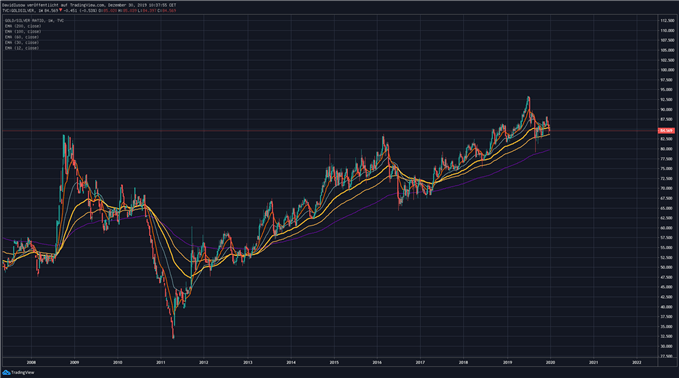
Task: Click the published-on TradingView.com header line
Action: 89,5
